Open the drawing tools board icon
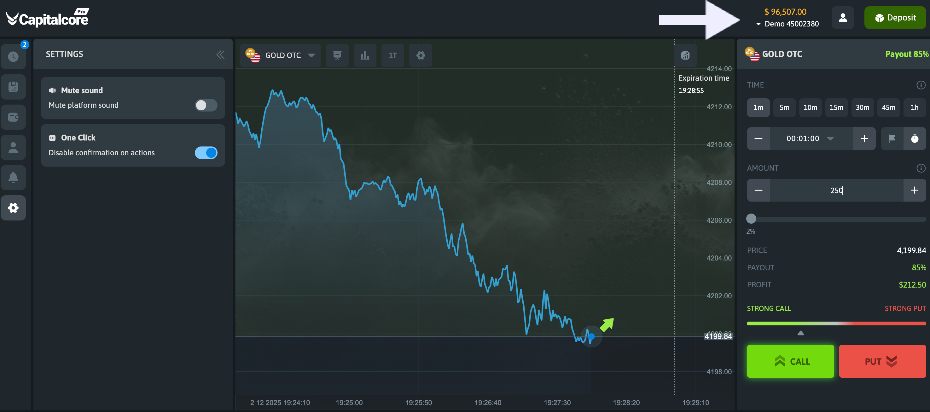The image size is (930, 412). [x=337, y=56]
